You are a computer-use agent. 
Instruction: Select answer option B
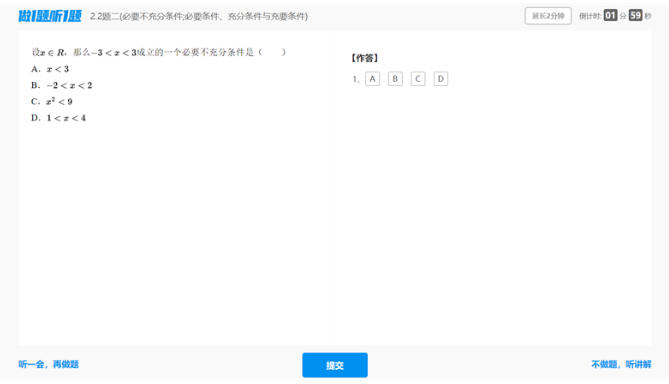click(x=395, y=79)
